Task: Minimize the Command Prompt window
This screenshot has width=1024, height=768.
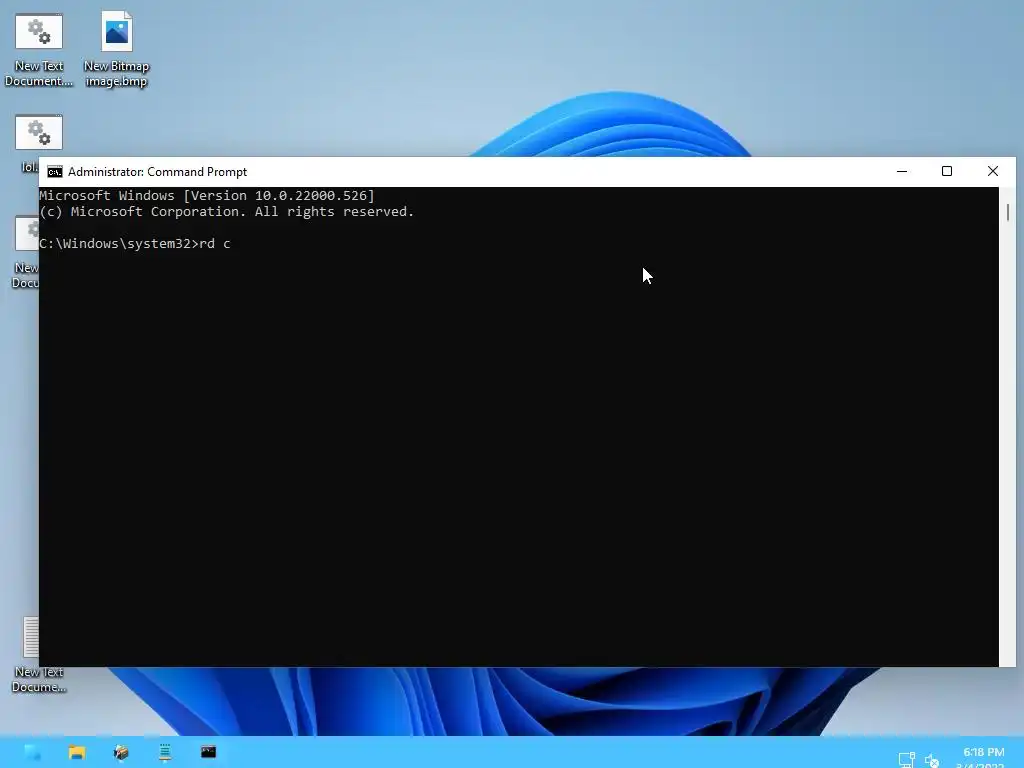Action: click(x=902, y=171)
